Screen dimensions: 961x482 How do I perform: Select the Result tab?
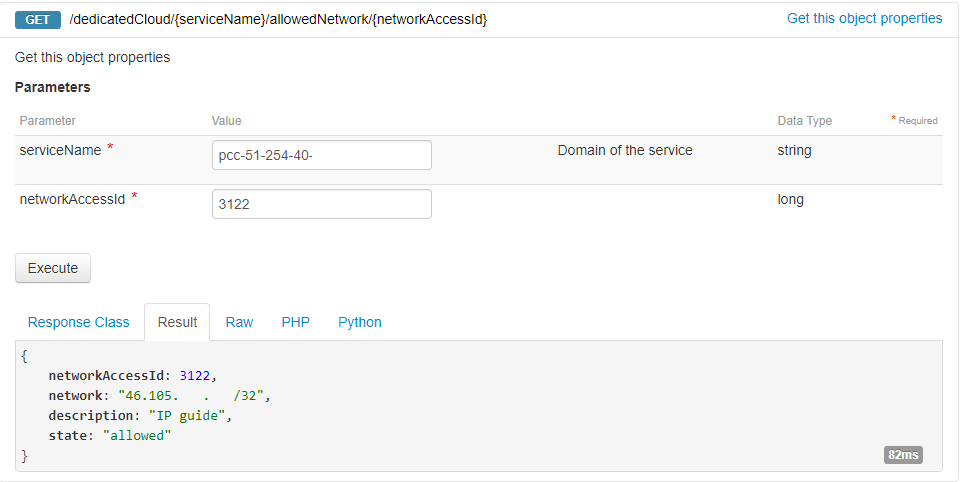(177, 322)
